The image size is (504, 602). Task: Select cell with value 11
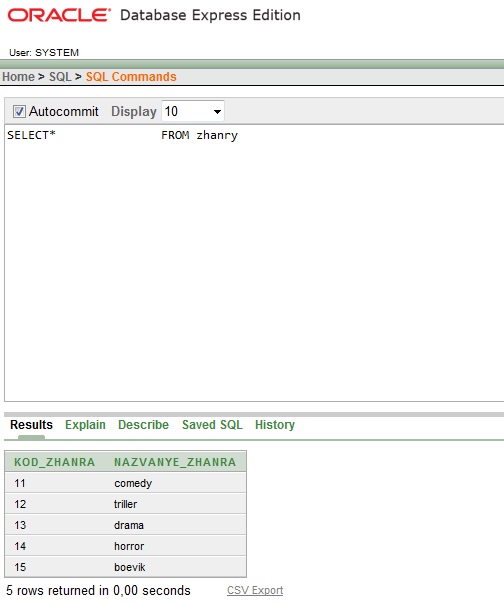click(x=20, y=483)
